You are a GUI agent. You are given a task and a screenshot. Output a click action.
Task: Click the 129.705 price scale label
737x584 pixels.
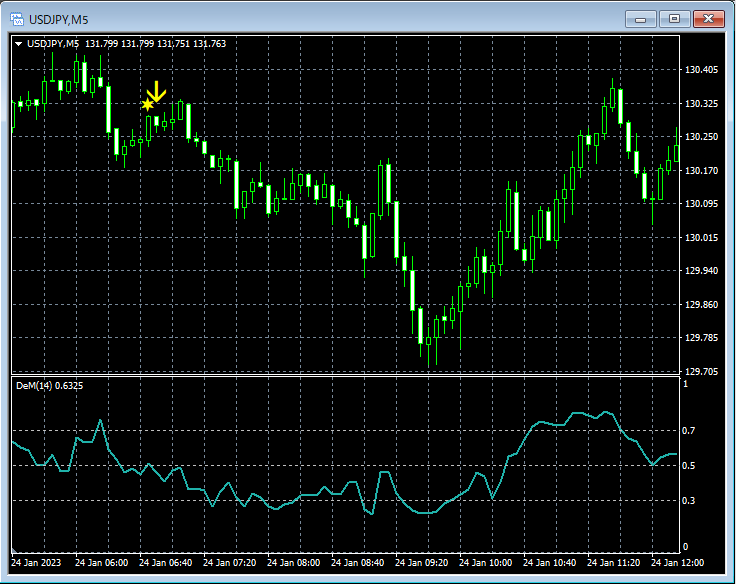click(x=703, y=372)
